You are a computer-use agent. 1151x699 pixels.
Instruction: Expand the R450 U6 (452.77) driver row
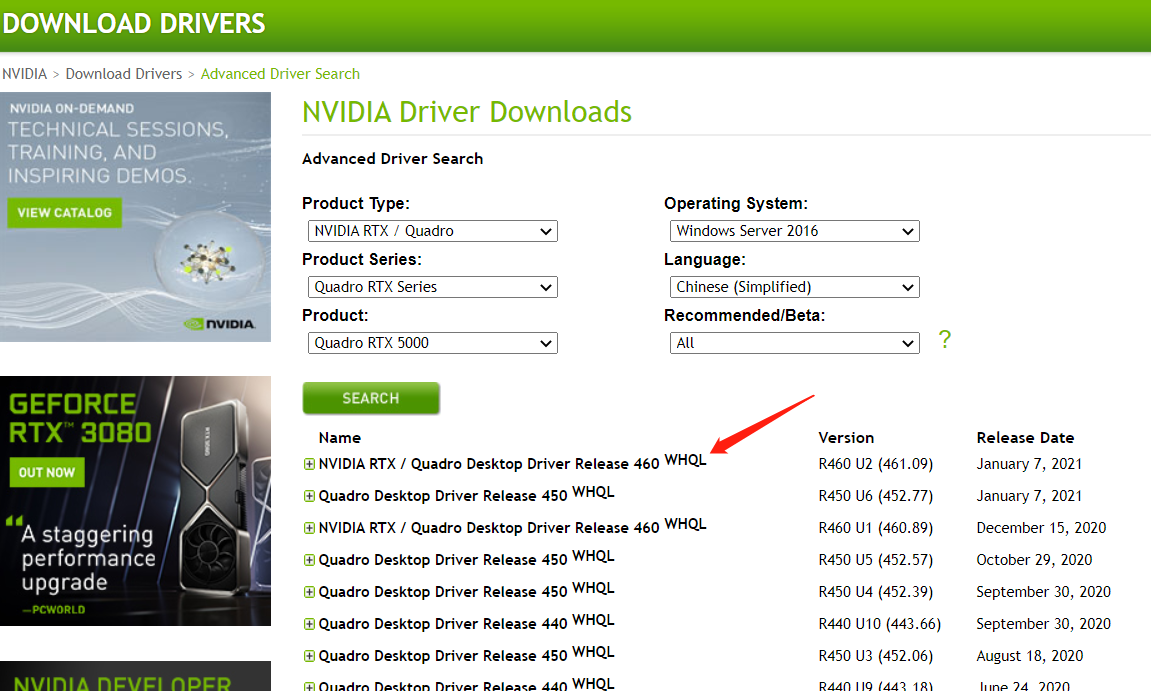coord(309,496)
